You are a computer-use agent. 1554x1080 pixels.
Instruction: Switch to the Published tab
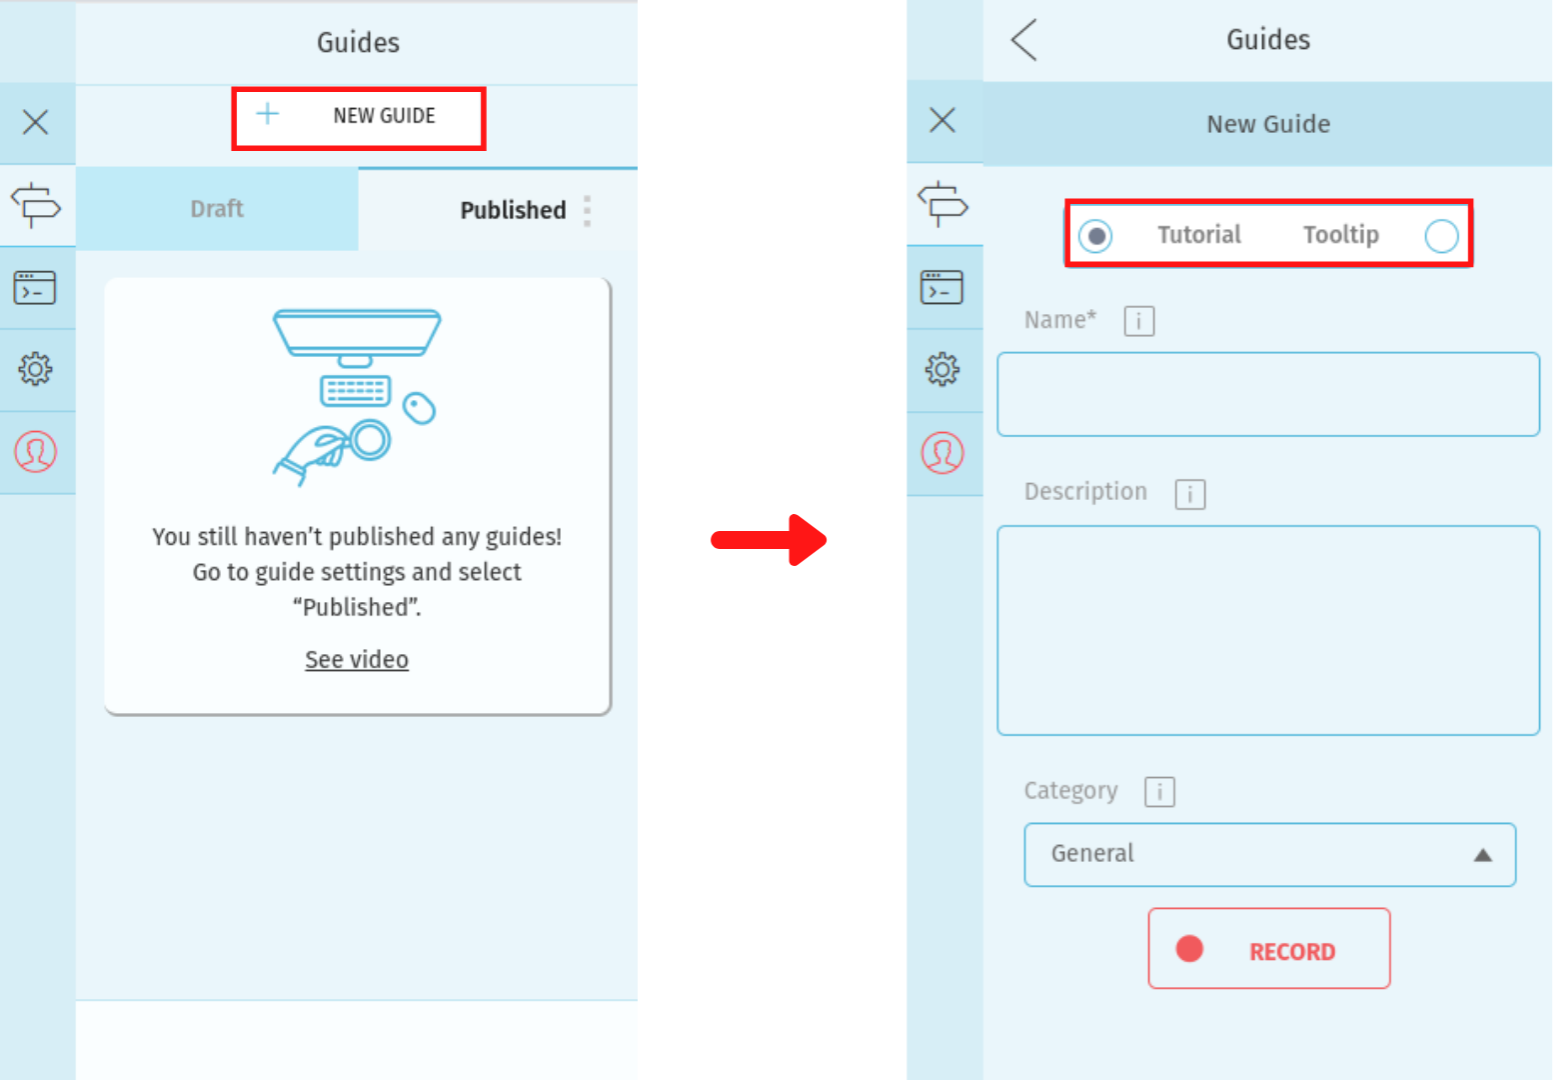(x=512, y=210)
